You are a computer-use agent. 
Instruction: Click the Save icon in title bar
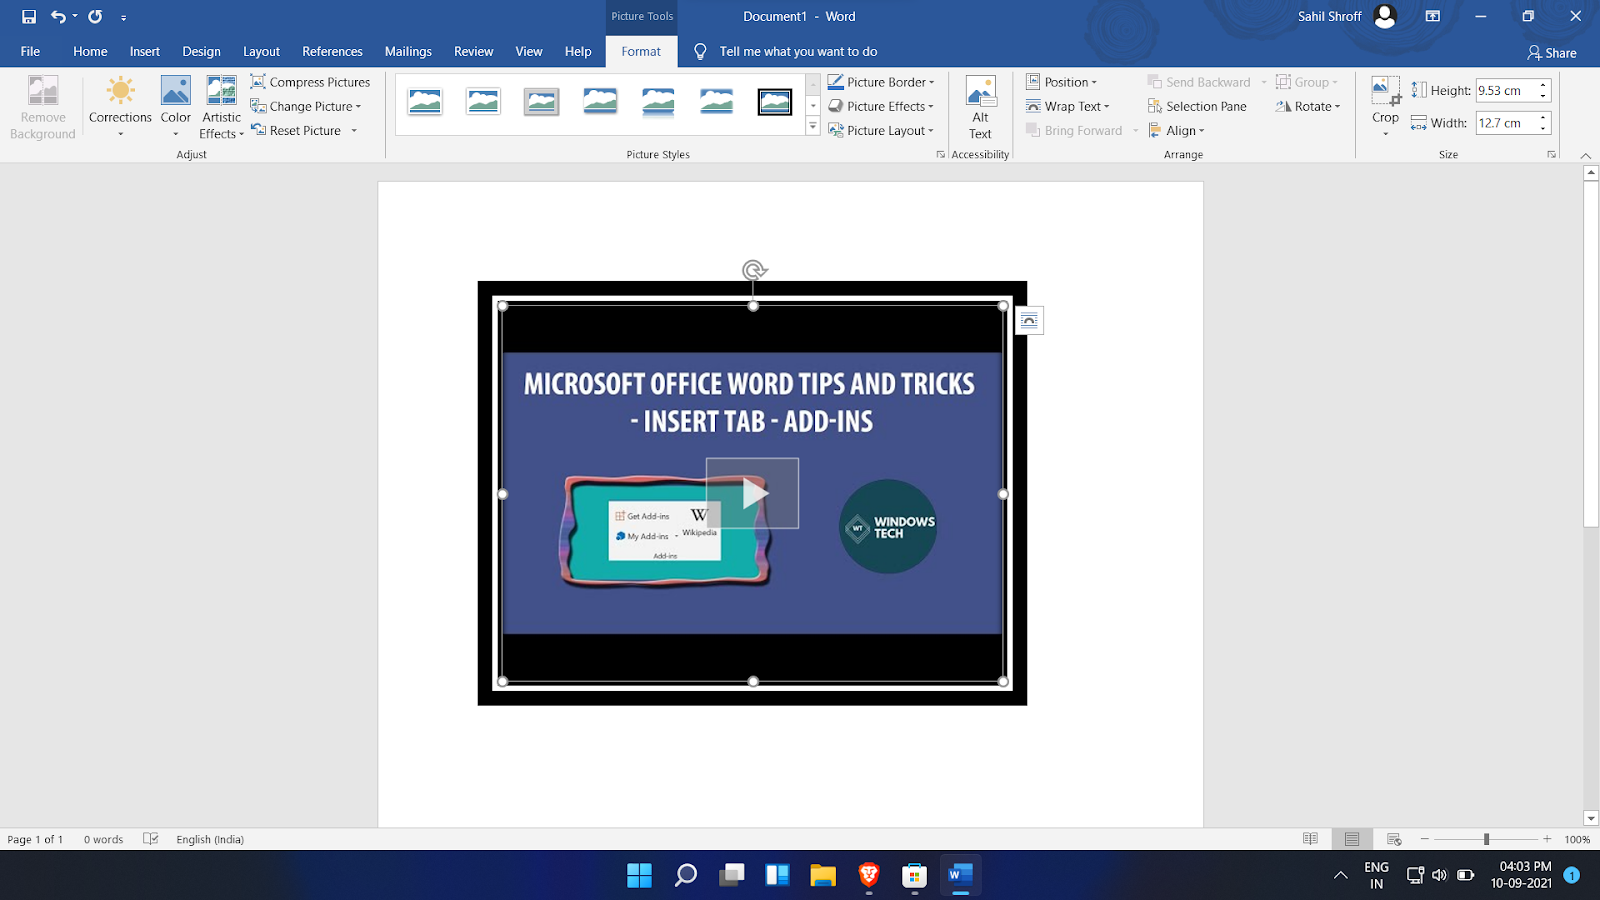click(29, 16)
